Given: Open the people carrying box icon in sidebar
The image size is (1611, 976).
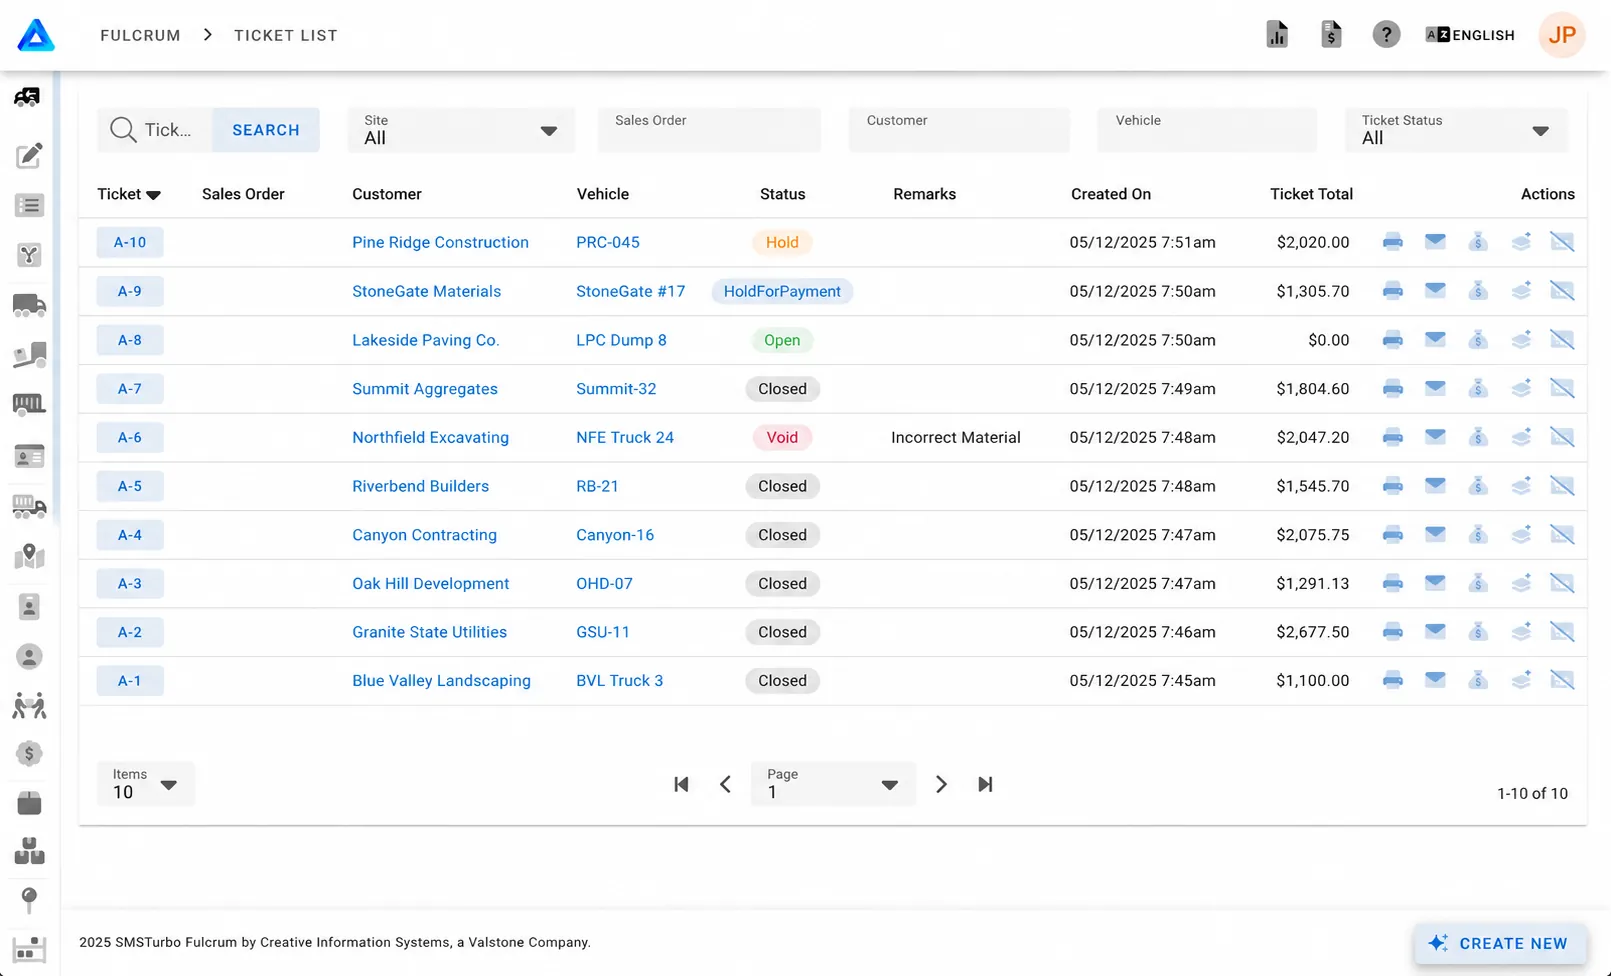Looking at the screenshot, I should click(x=29, y=706).
